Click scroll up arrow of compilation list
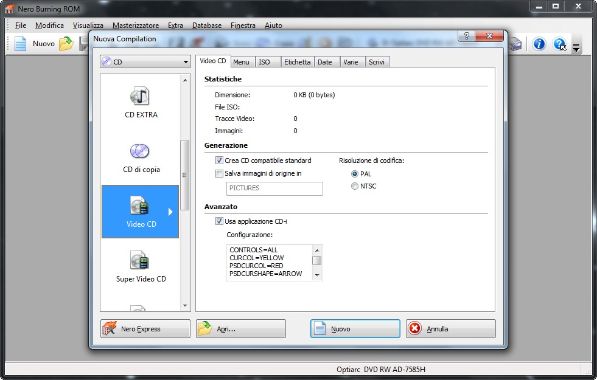 185,80
